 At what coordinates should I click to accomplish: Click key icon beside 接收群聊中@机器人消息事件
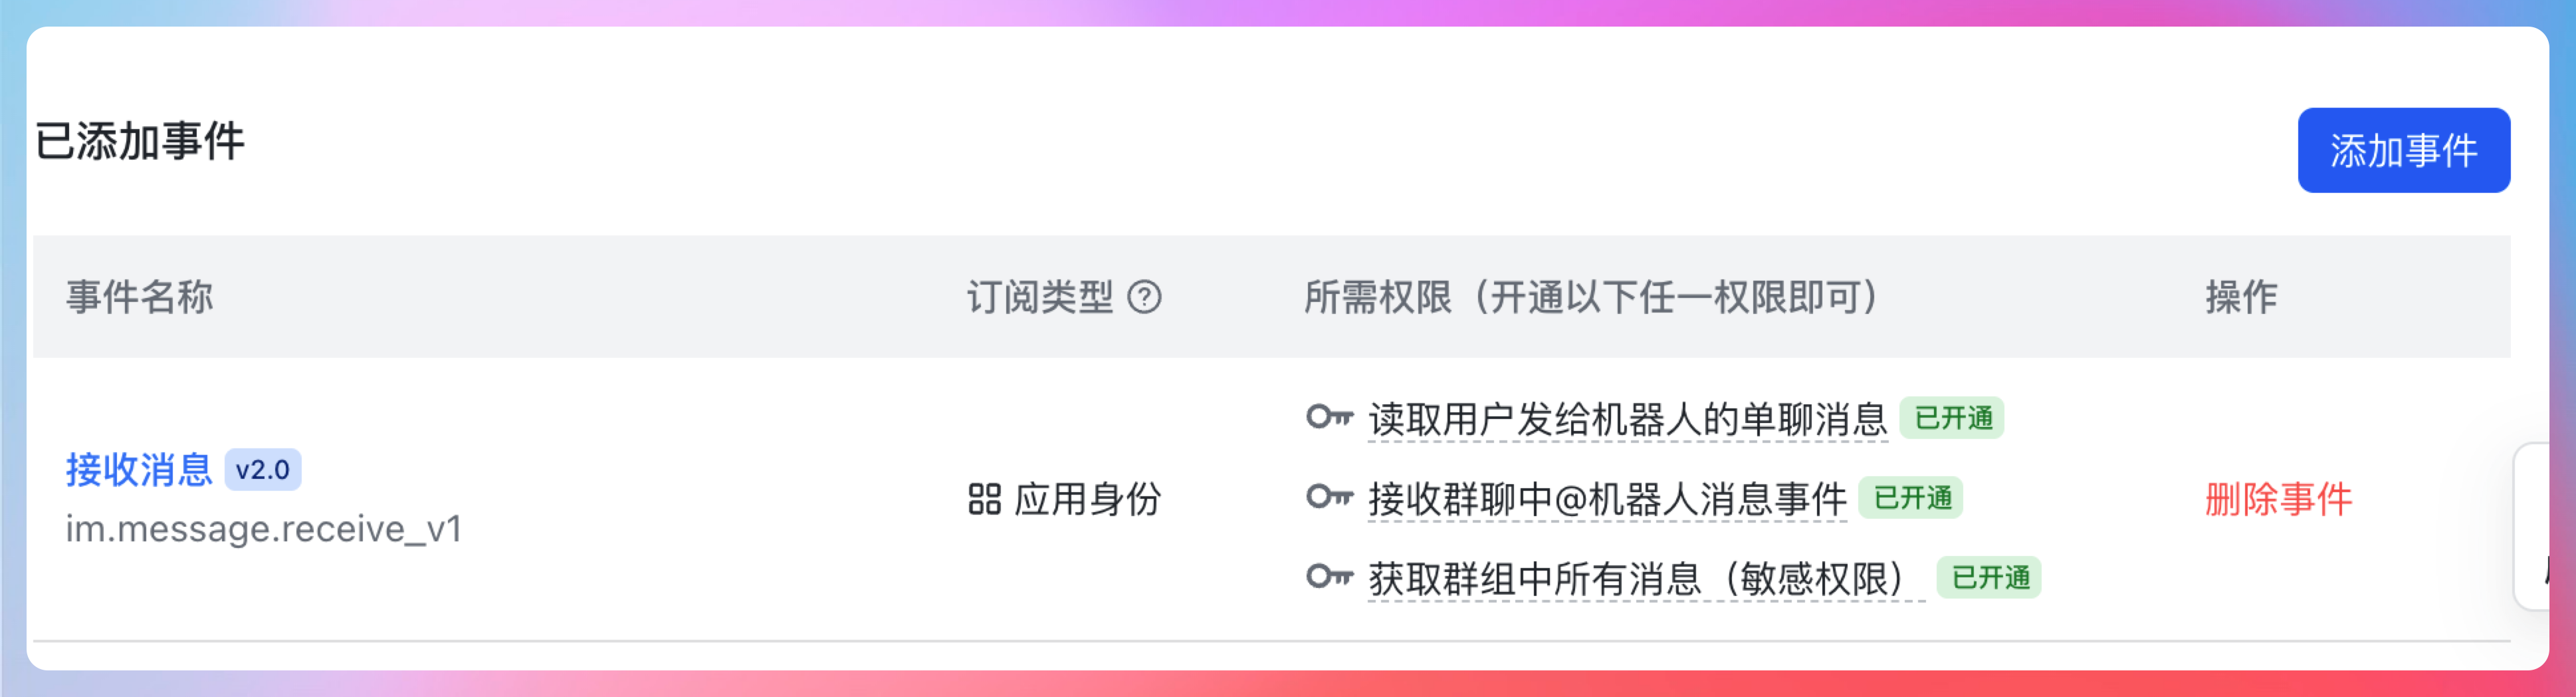[x=1329, y=497]
